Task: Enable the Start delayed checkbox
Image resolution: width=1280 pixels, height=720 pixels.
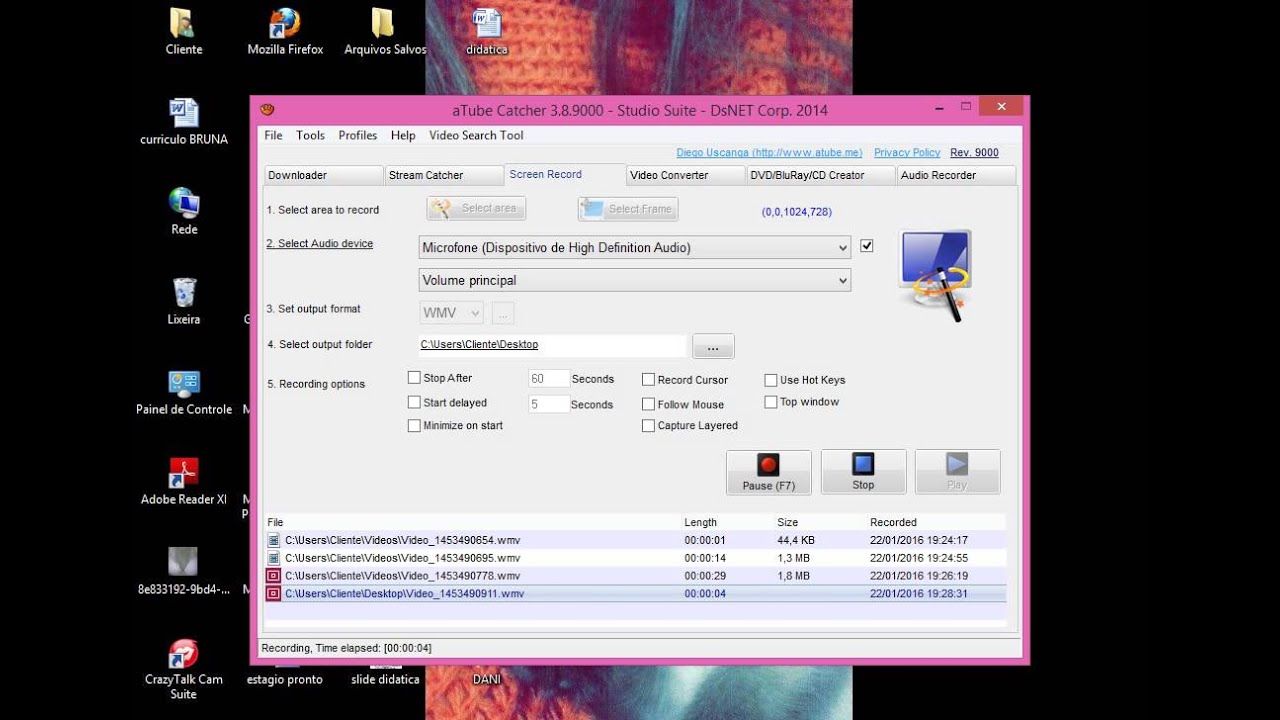Action: tap(414, 402)
